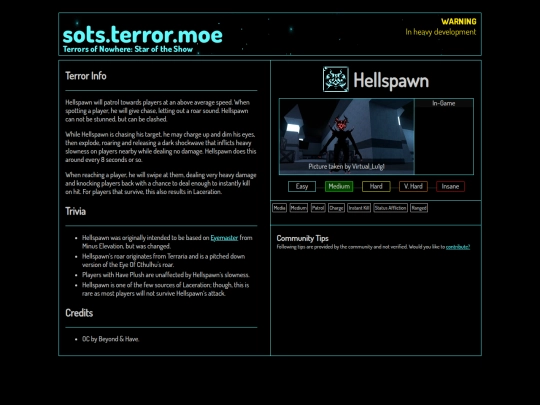Click the Community Tips heading

click(x=302, y=238)
